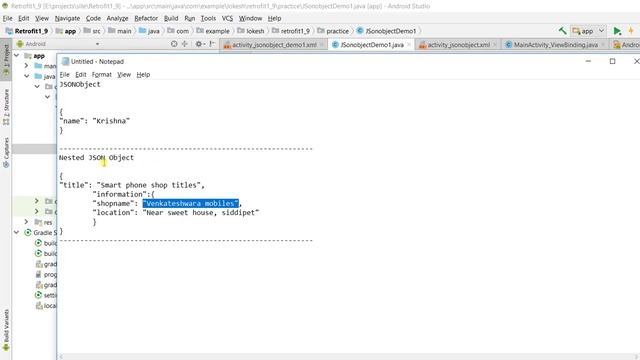Open the Navigate menu in Android Studio
The image size is (640, 360).
(67, 18)
